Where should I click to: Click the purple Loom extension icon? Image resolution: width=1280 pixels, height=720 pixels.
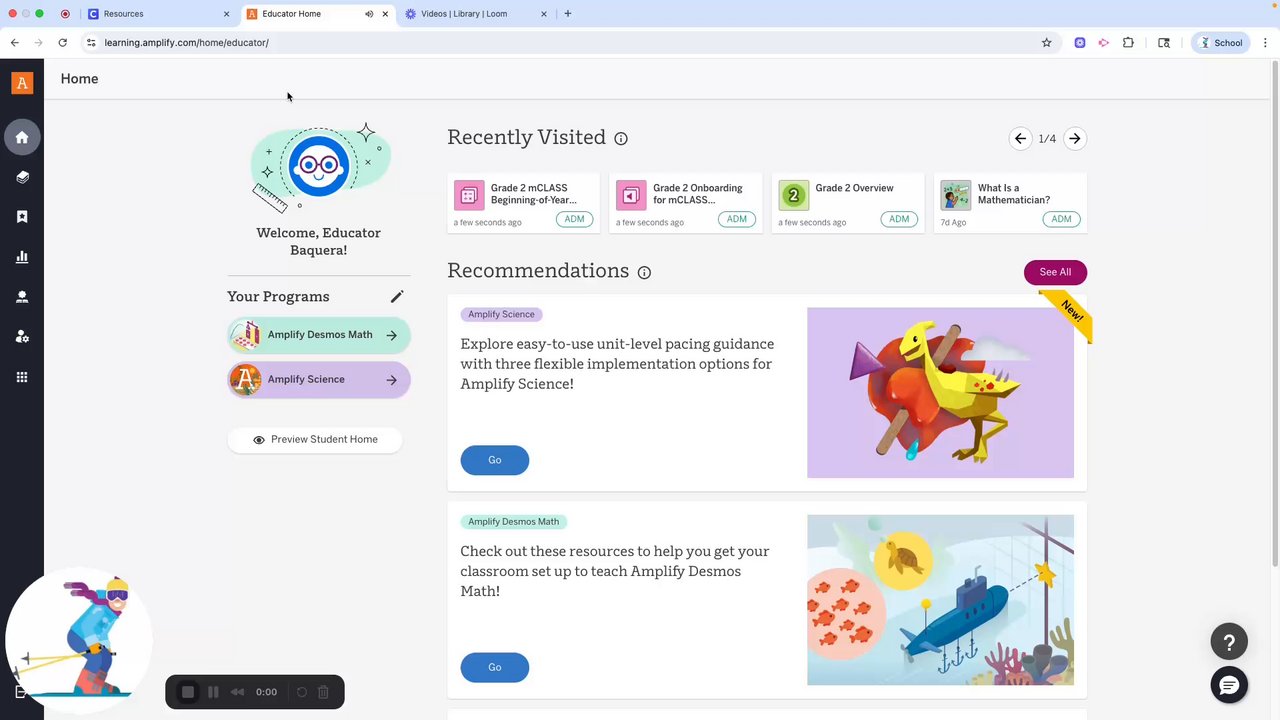click(1080, 43)
